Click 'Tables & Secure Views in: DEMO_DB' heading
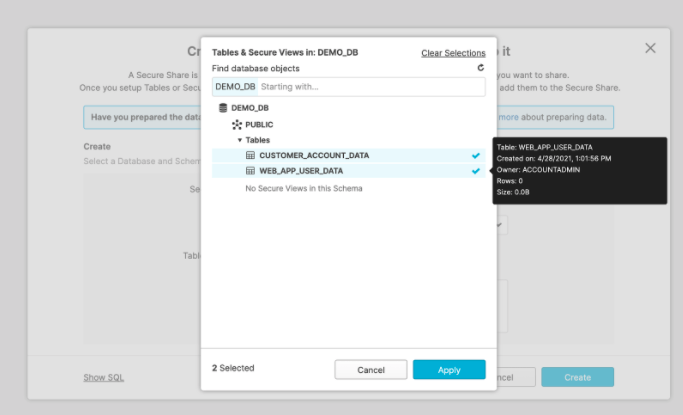This screenshot has width=683, height=415. [285, 52]
